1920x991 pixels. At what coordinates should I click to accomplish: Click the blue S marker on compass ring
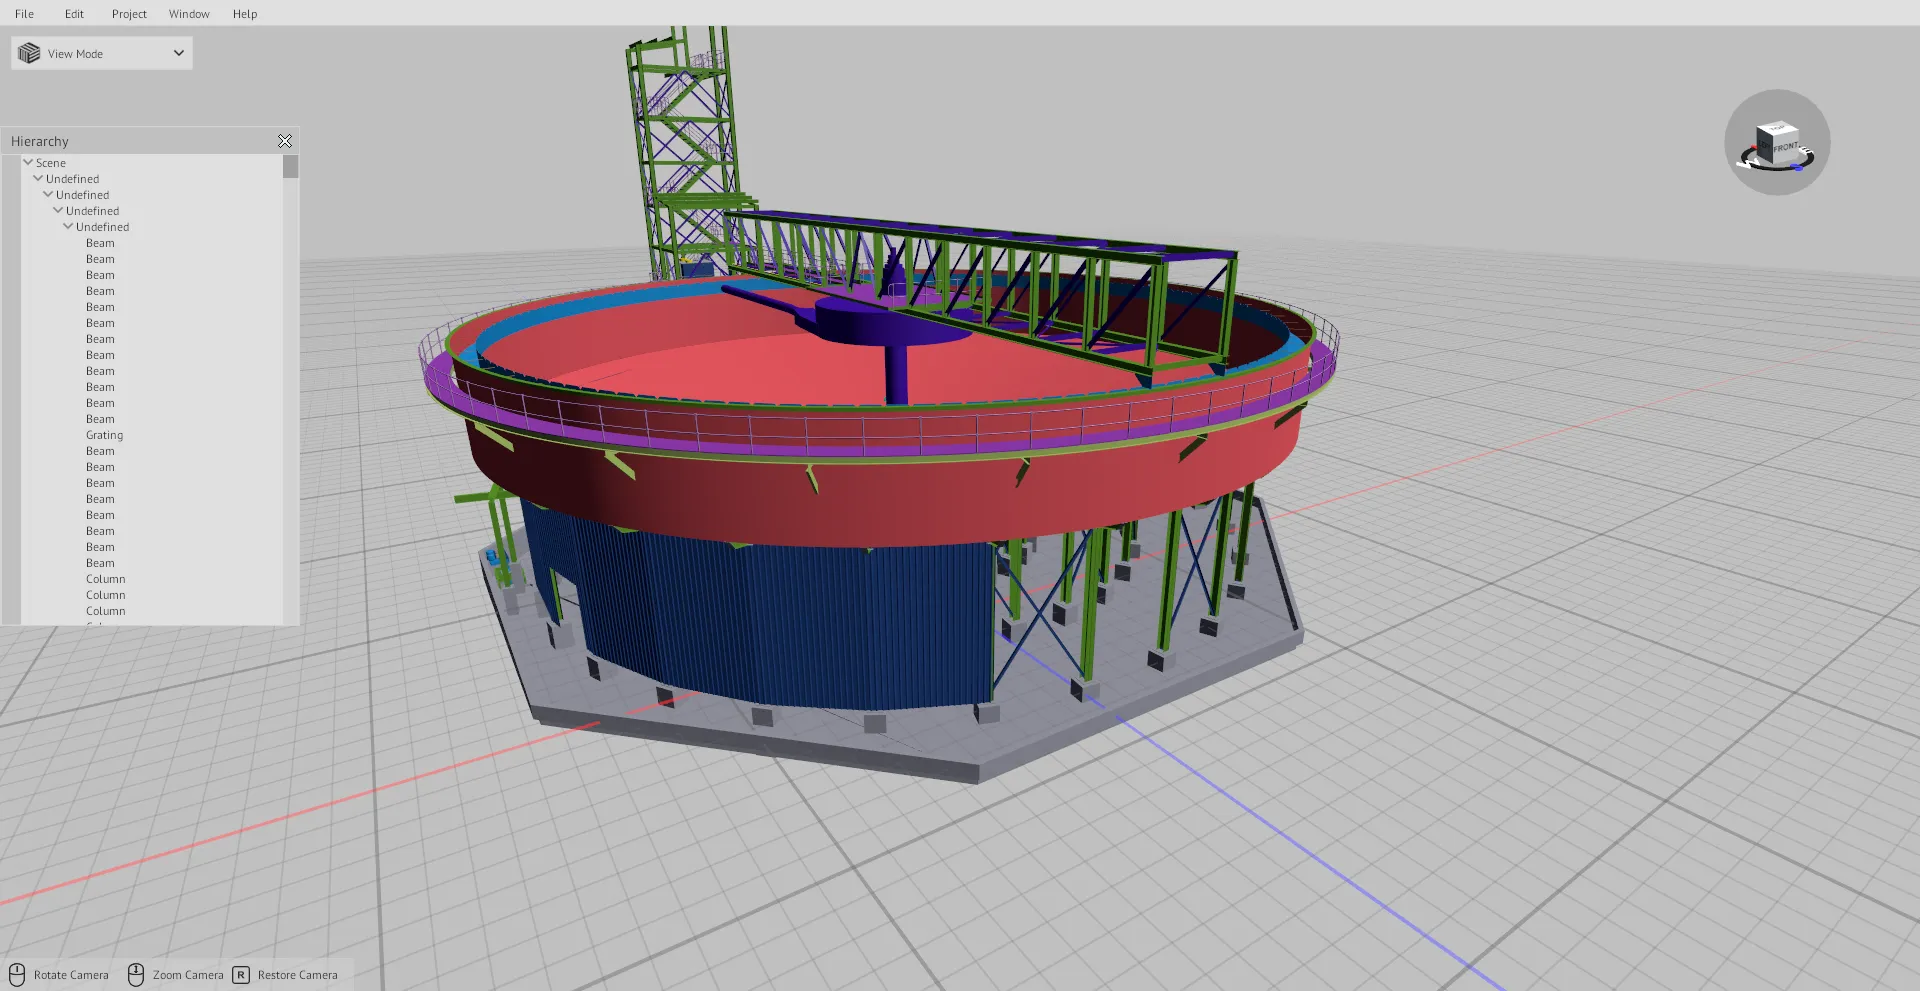coord(1797,166)
